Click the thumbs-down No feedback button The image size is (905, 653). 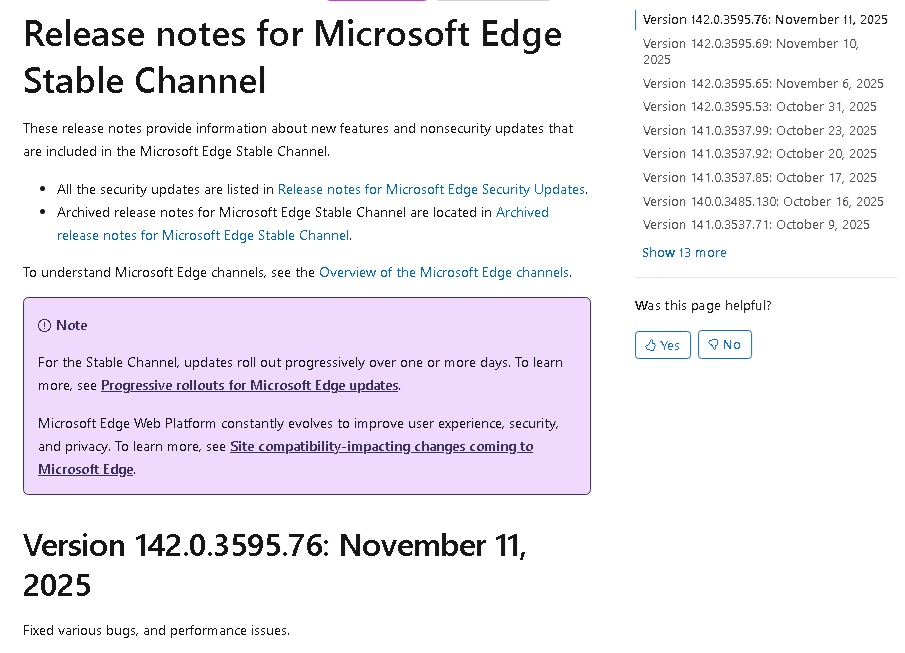click(724, 345)
